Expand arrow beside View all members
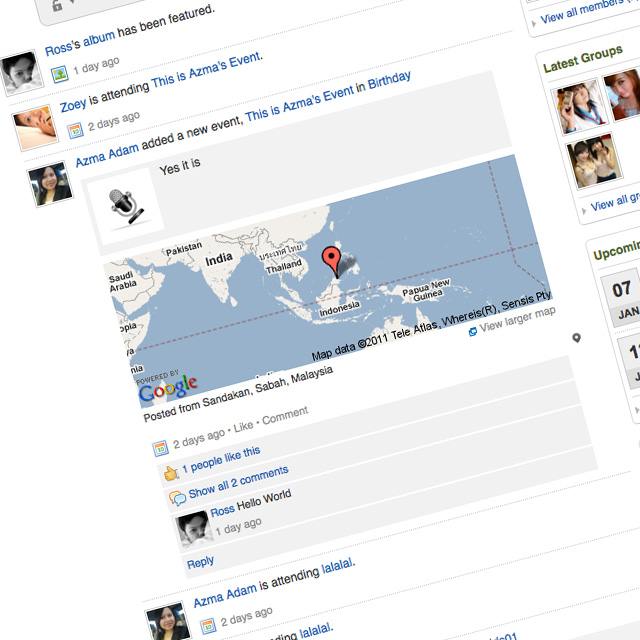 coord(533,24)
